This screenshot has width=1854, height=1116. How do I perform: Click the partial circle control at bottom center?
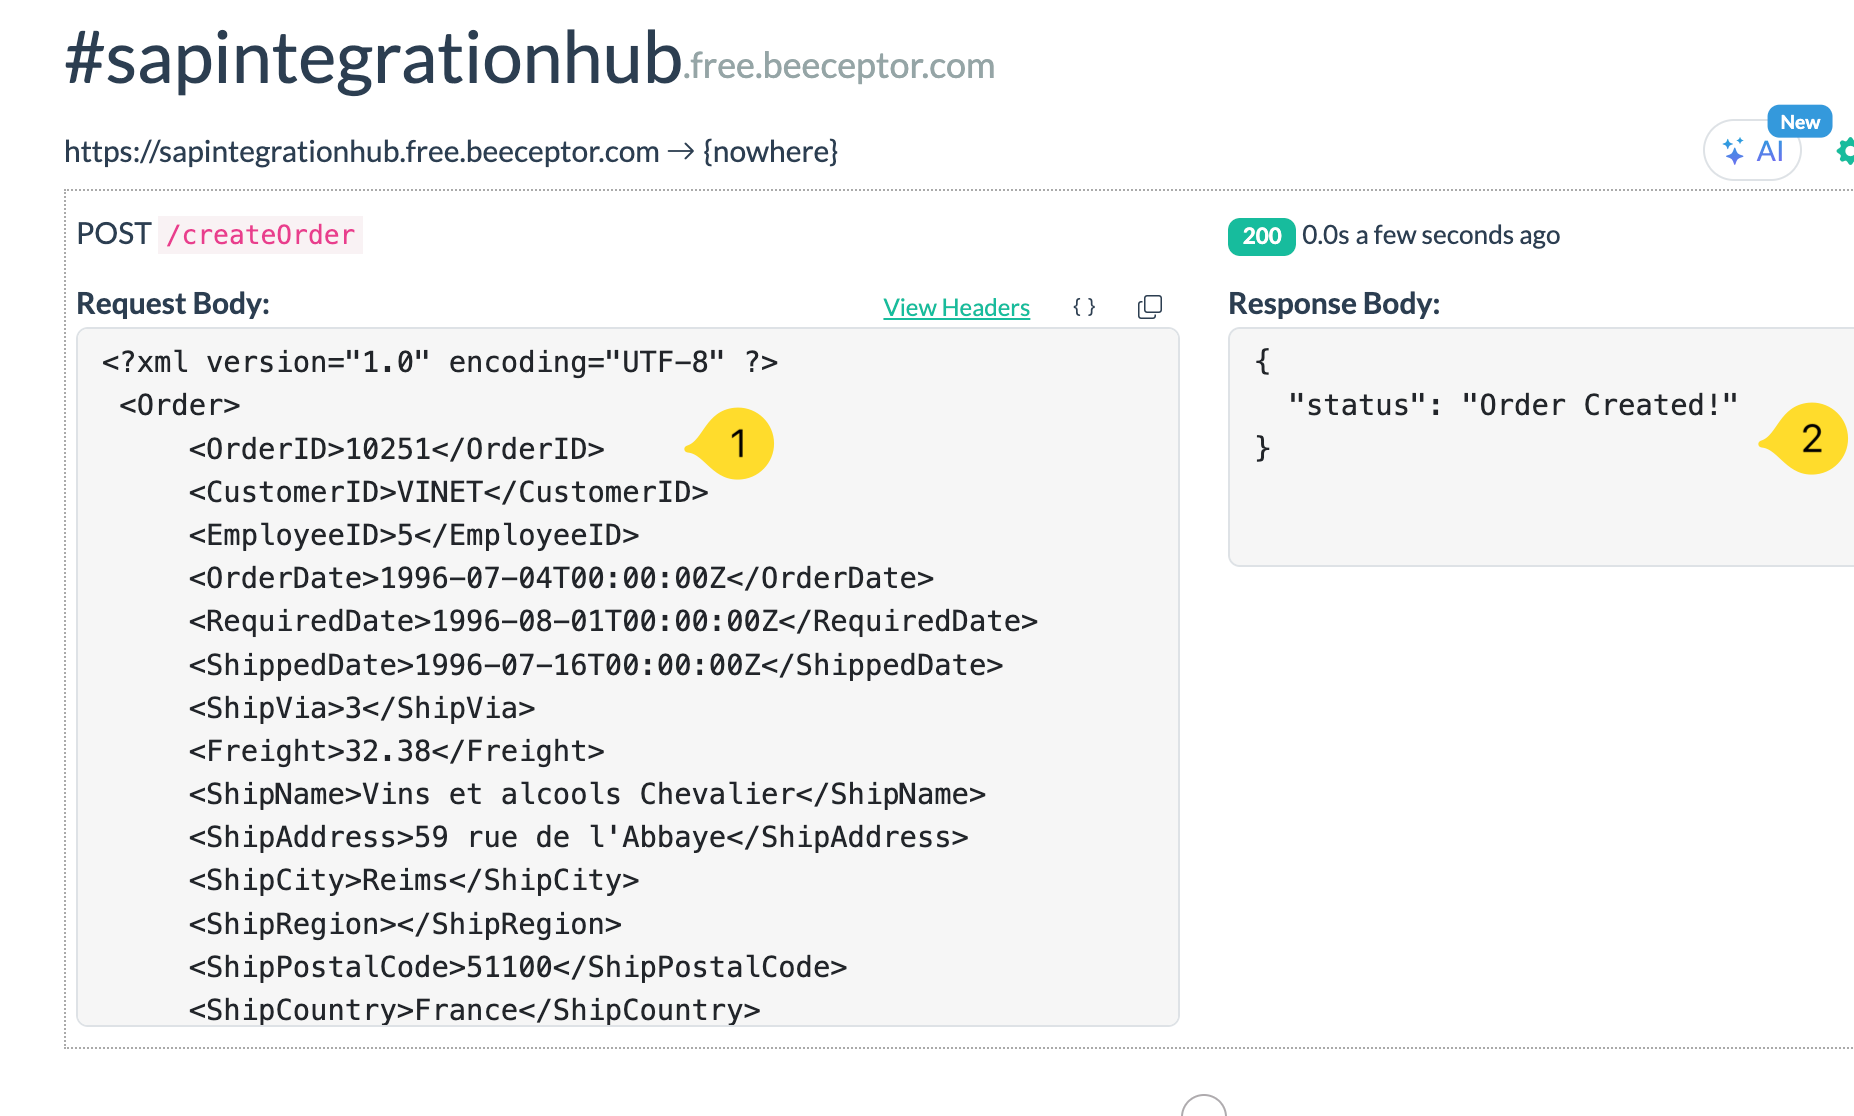(1204, 1108)
